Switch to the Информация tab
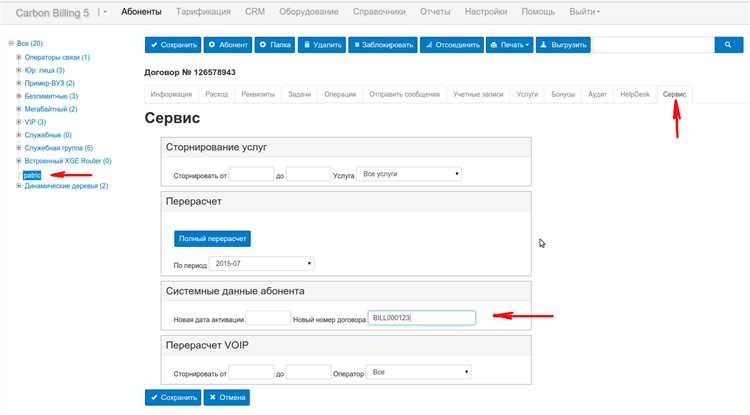The width and height of the screenshot is (750, 415). tap(171, 94)
